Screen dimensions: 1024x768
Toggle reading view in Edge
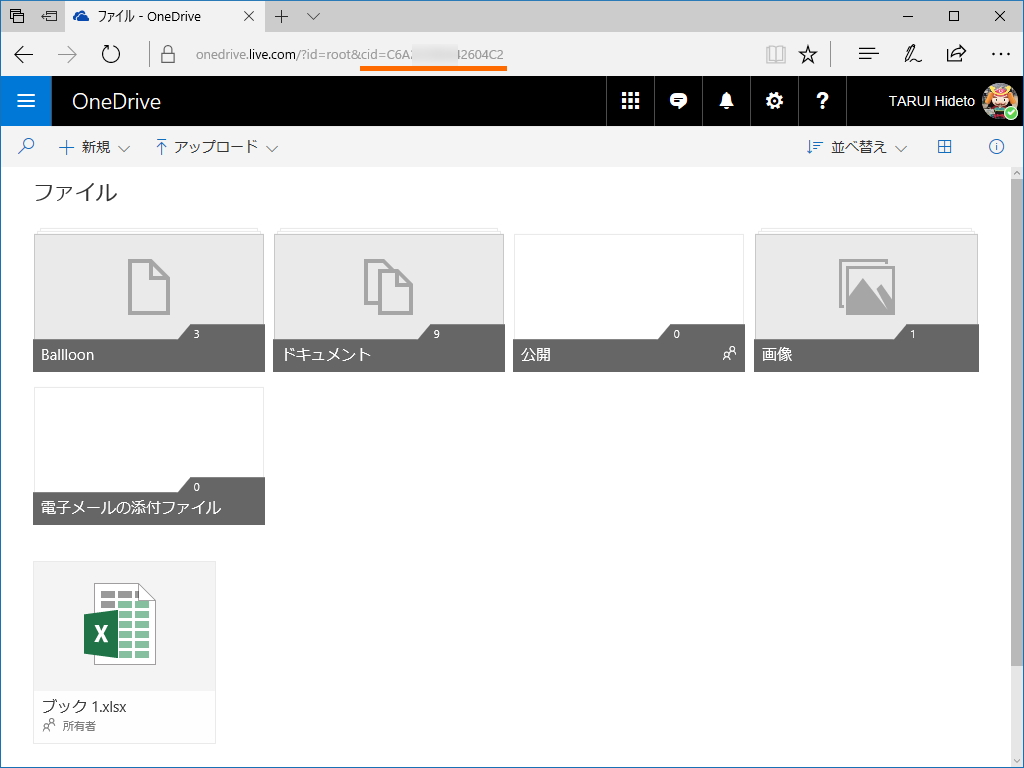(775, 53)
